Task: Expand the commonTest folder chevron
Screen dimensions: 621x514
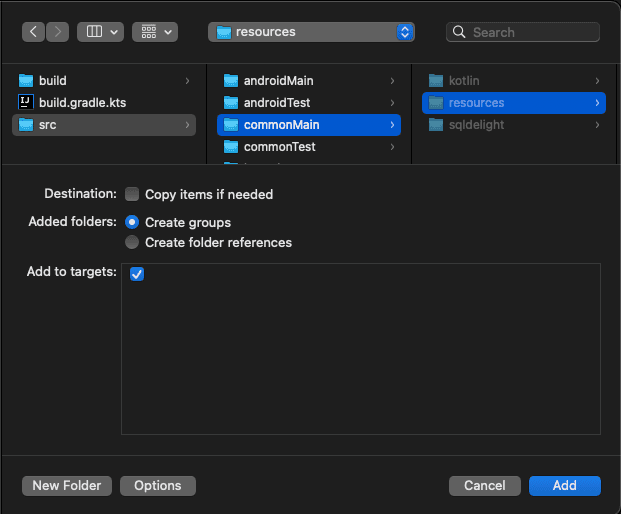Action: pos(393,147)
